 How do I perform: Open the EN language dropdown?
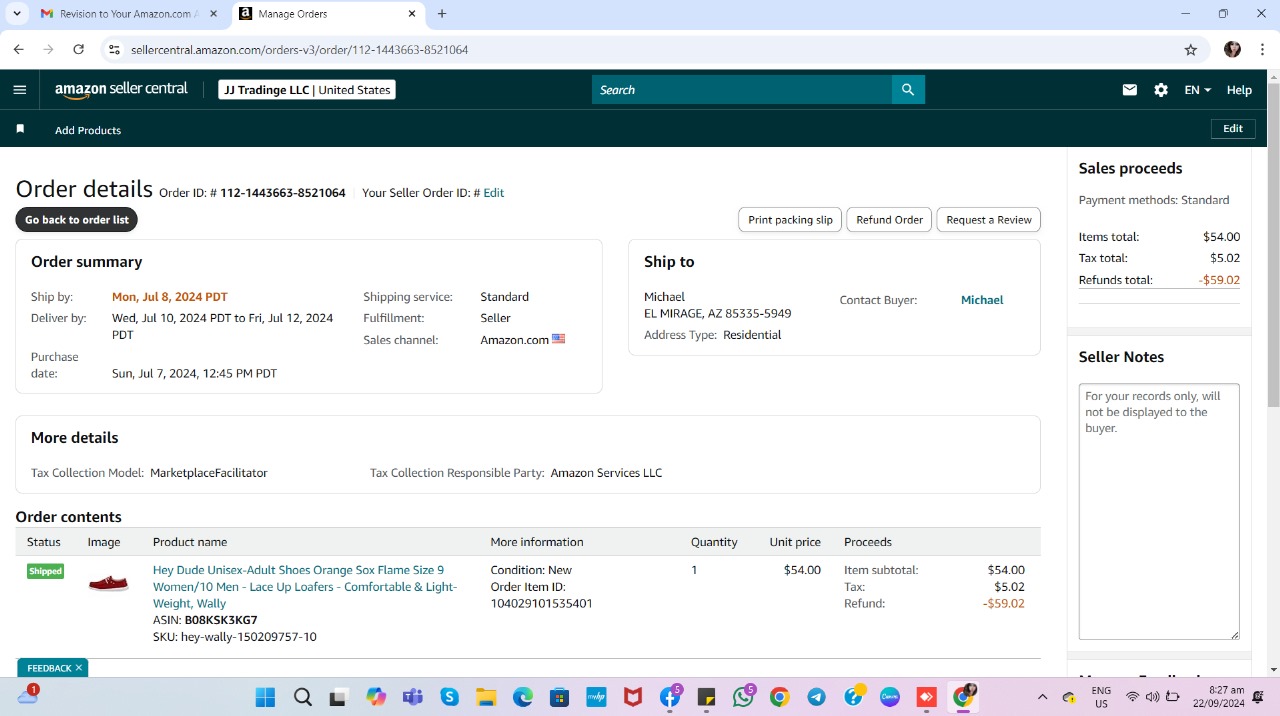(1197, 90)
